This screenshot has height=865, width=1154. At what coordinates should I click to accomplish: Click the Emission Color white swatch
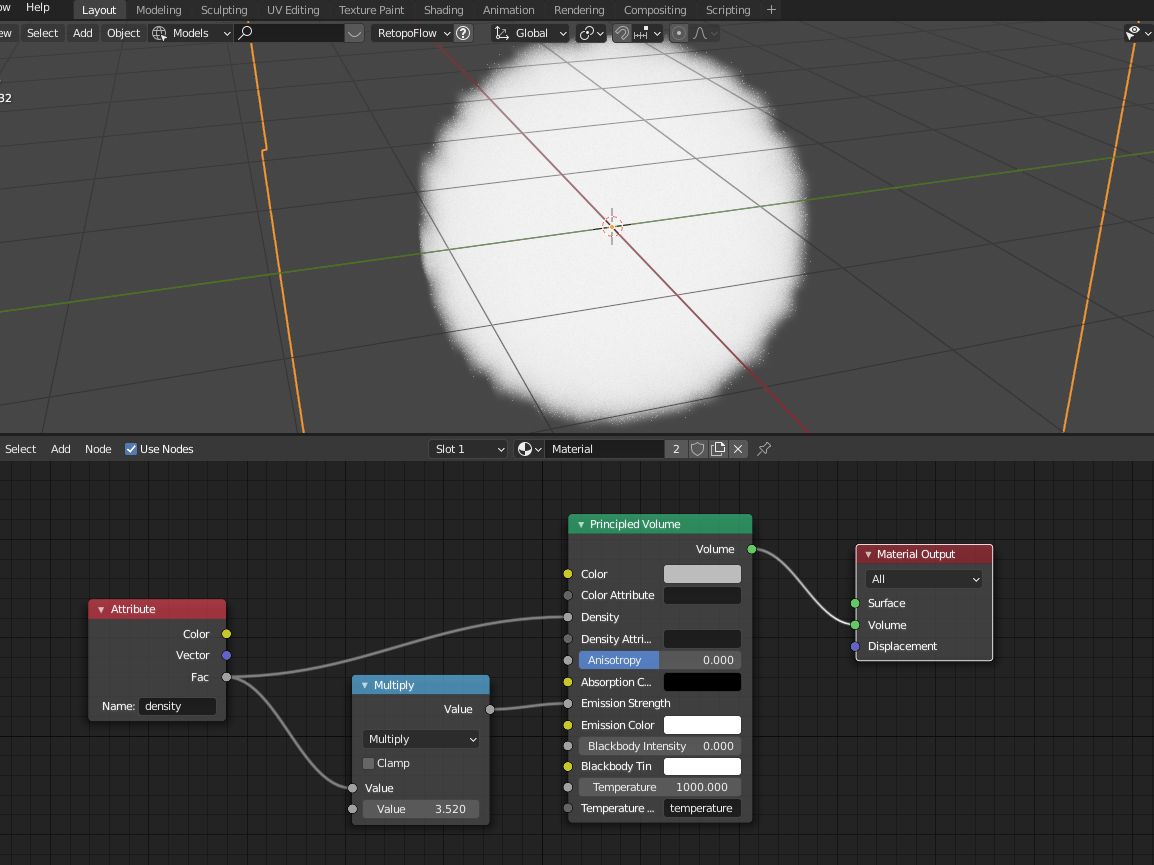[x=702, y=725]
